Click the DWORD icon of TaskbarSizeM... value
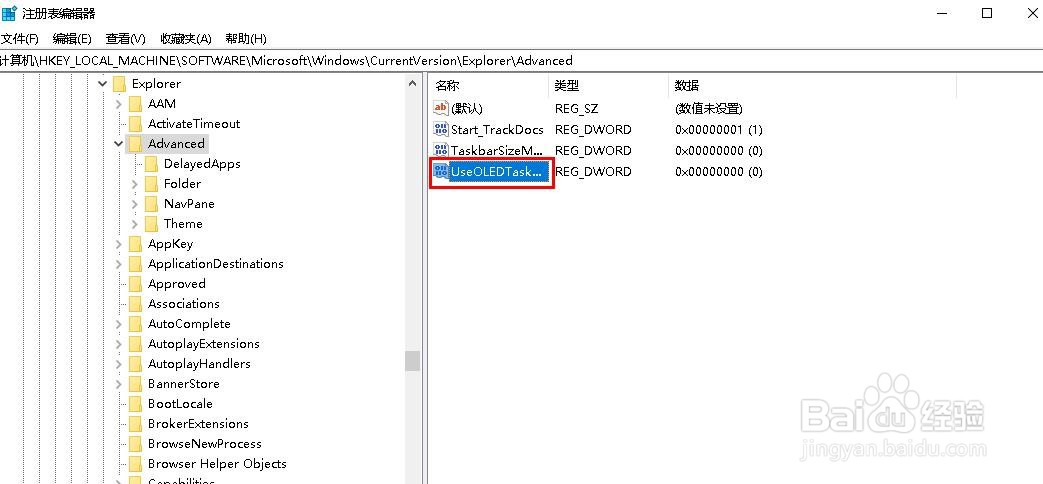Screen dimensions: 1043x484 441,150
